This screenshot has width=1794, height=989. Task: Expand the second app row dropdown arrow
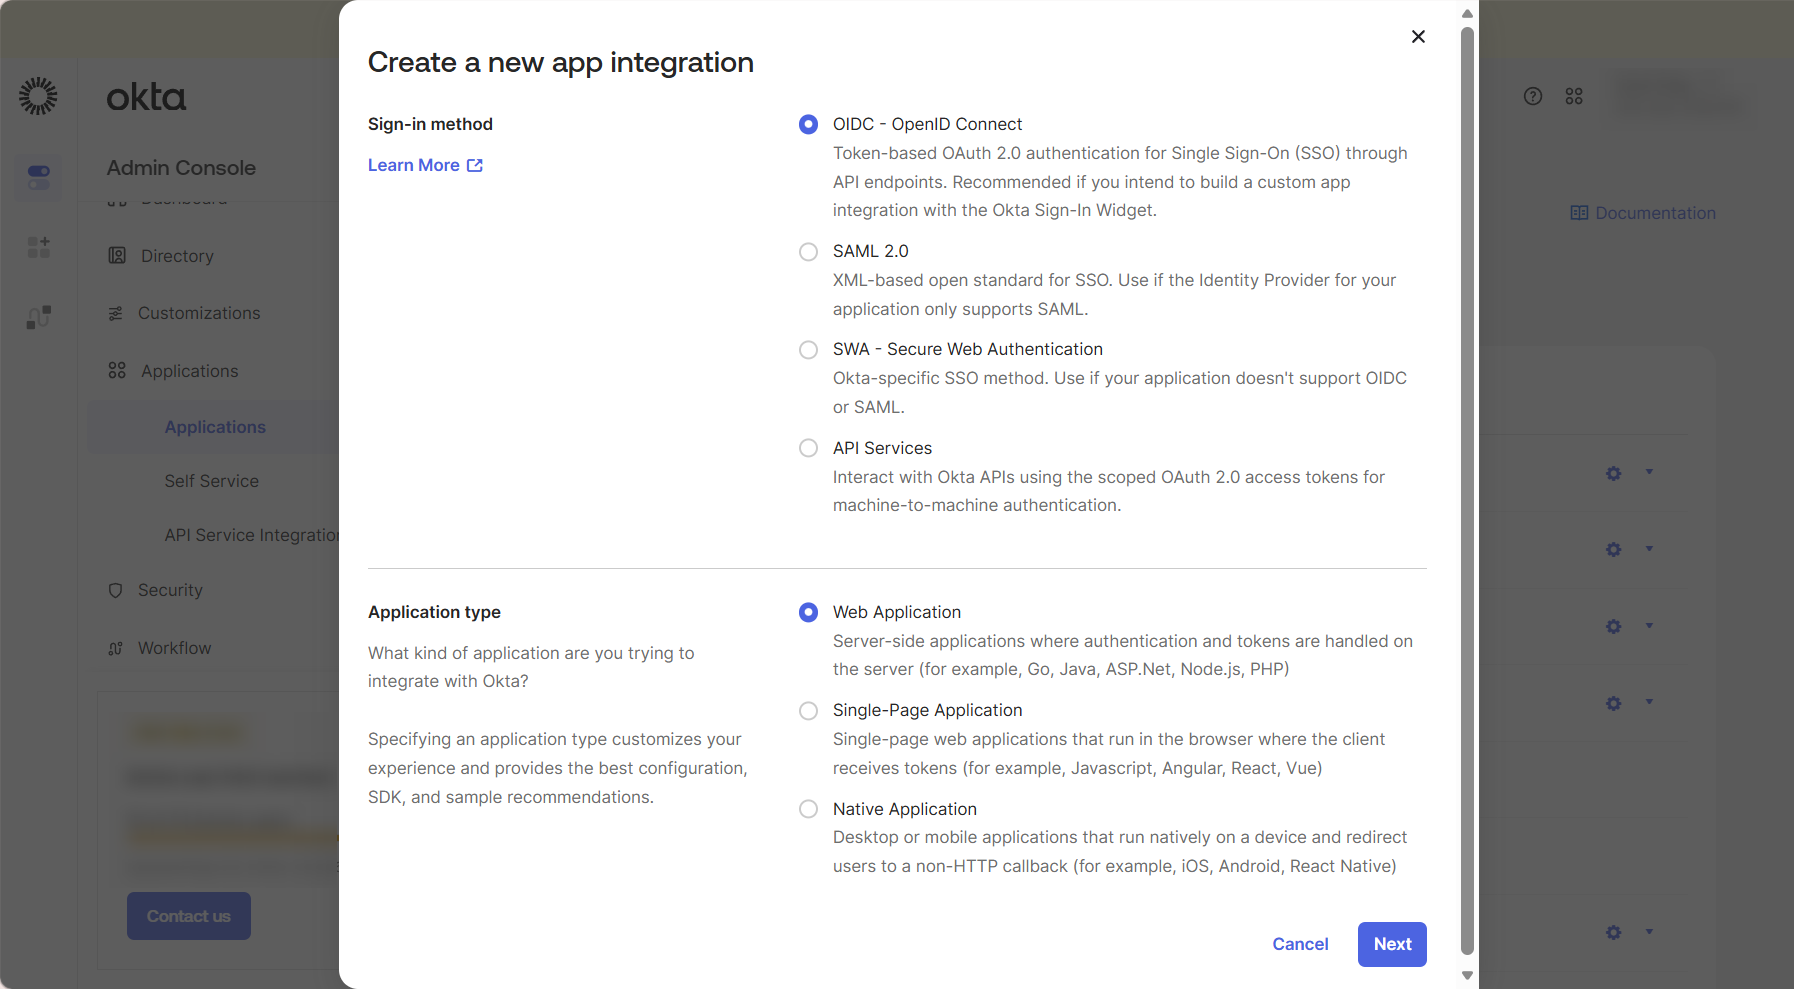coord(1649,548)
